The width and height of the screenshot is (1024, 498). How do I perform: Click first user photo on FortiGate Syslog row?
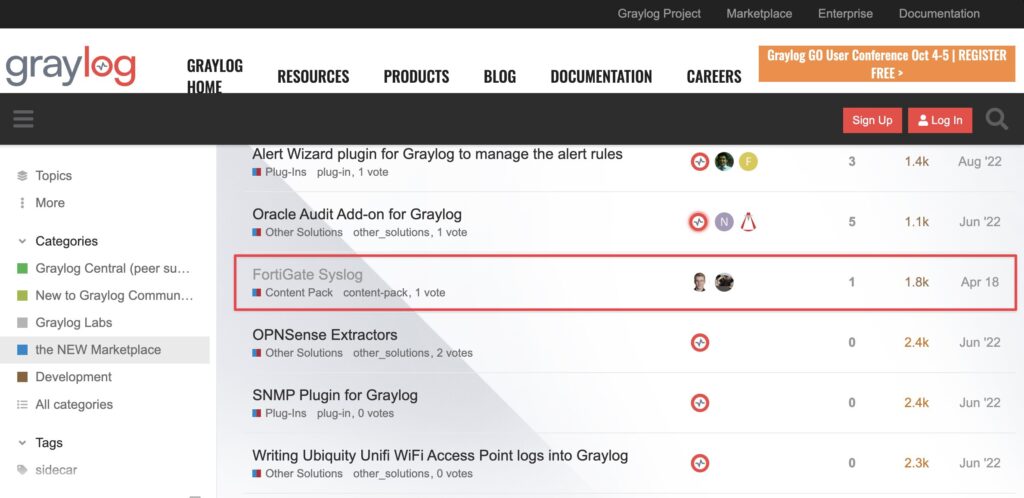pos(699,282)
